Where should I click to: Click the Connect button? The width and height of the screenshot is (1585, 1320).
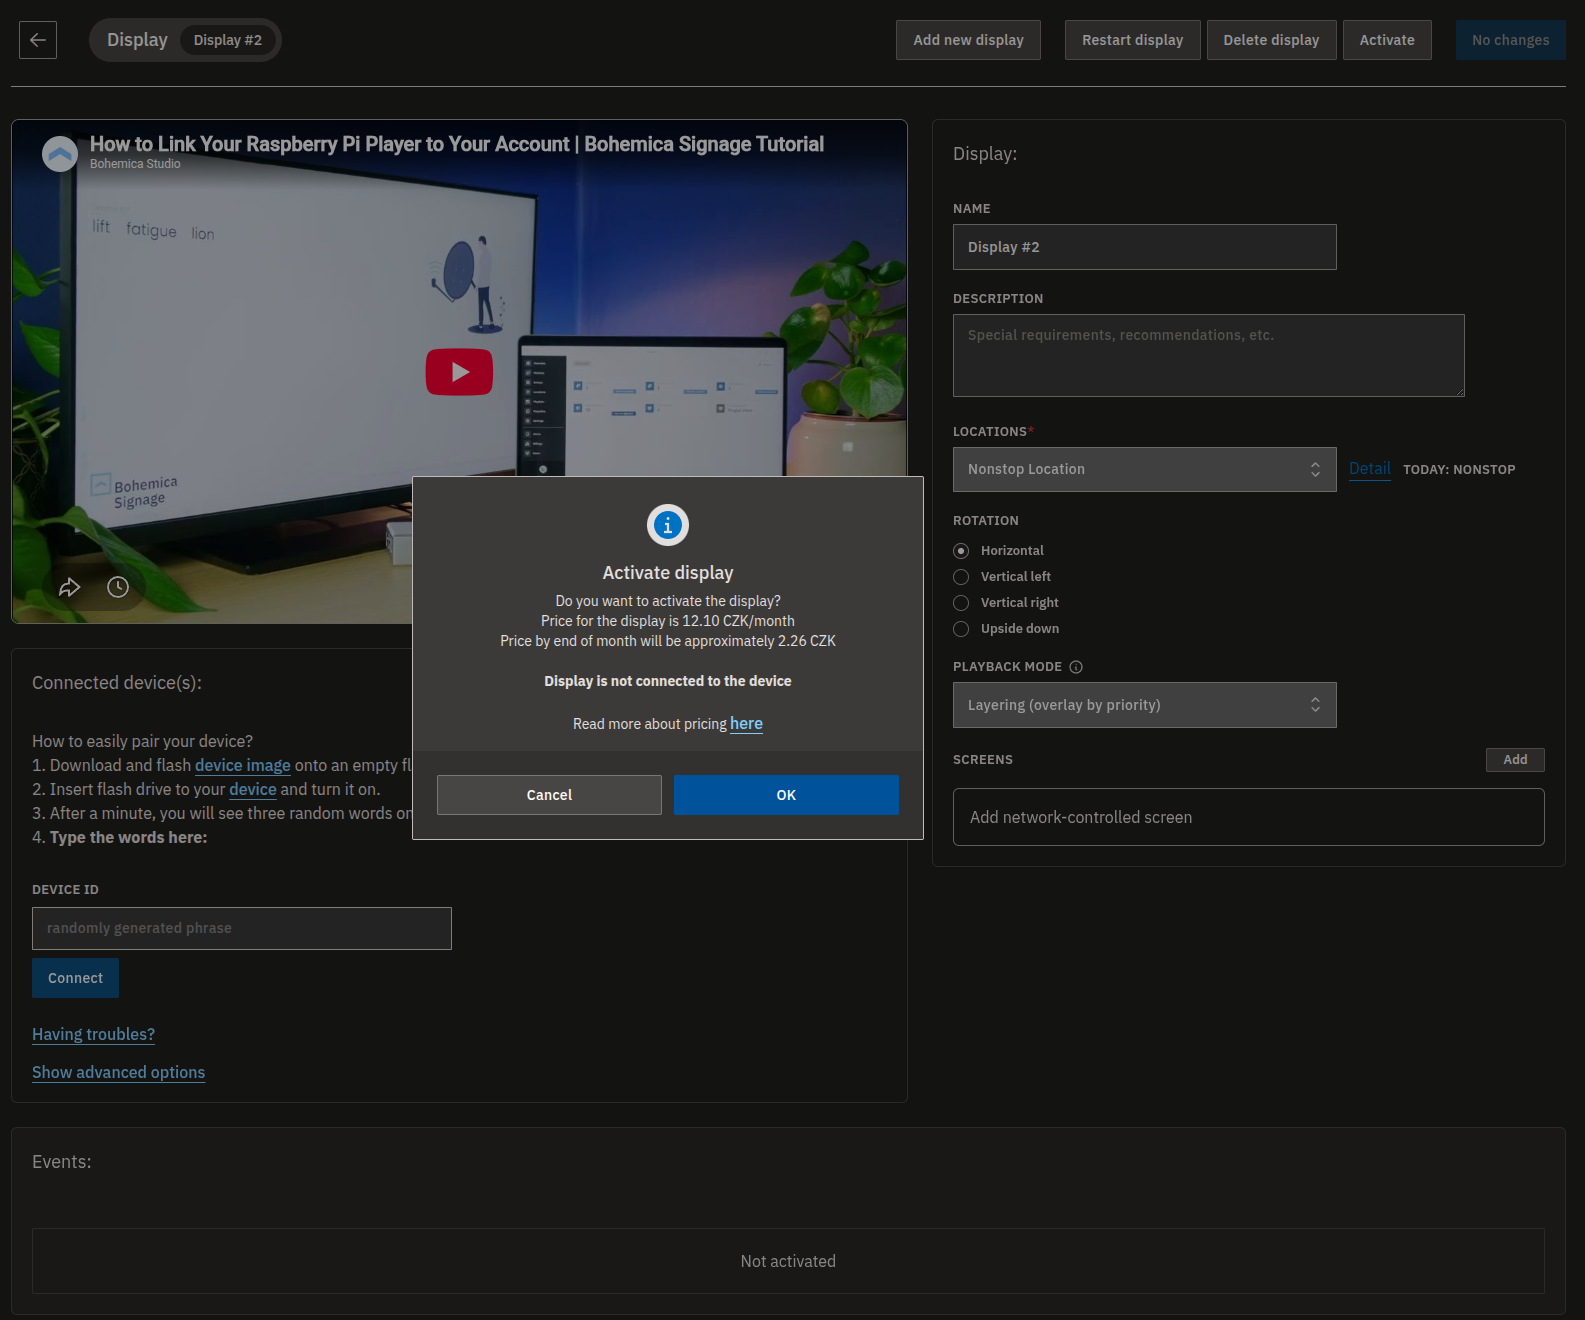coord(75,978)
